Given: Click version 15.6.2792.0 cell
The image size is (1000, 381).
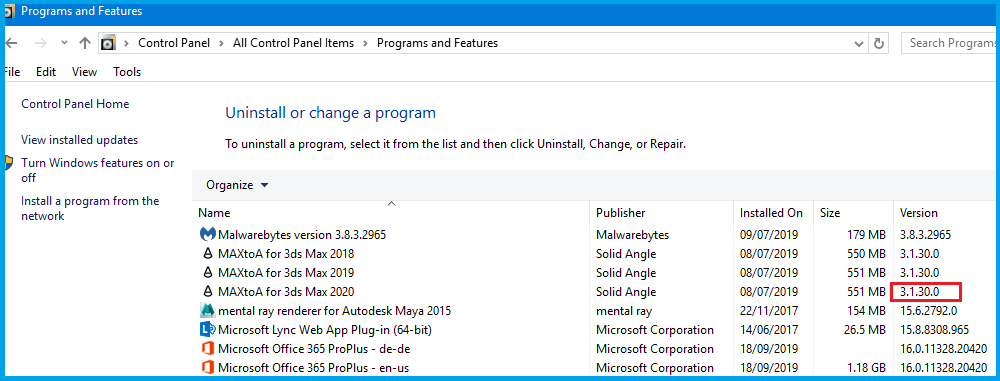Looking at the screenshot, I should (929, 311).
